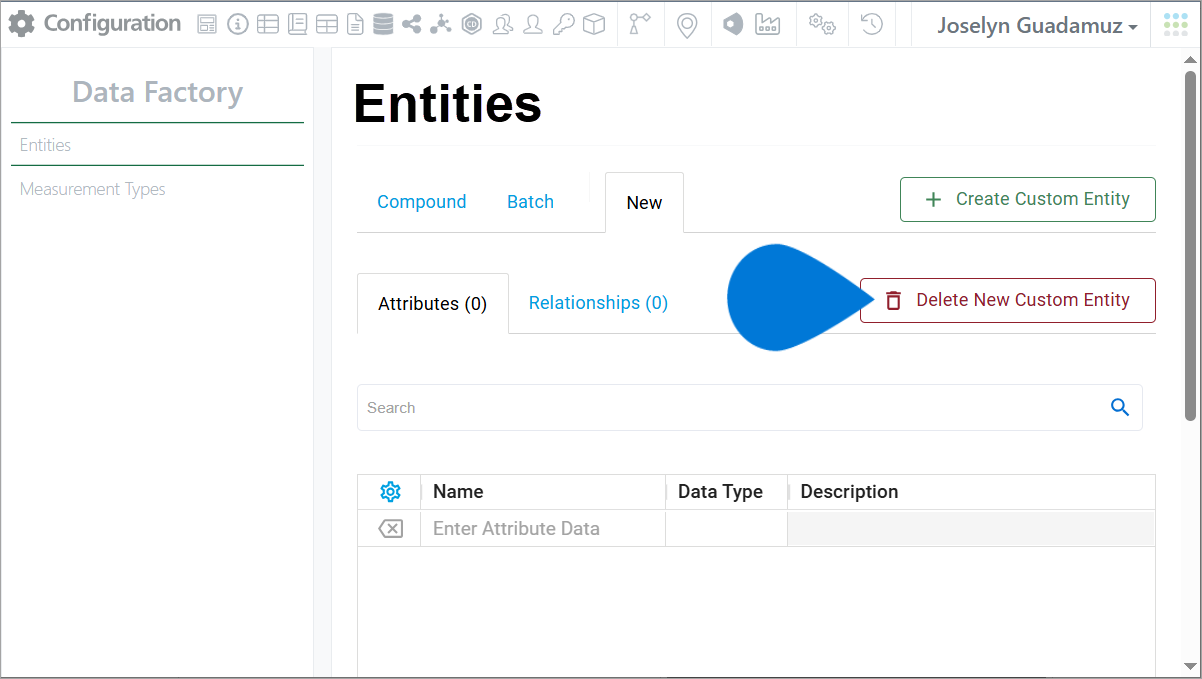
Task: Click the history clock icon
Action: tap(872, 25)
